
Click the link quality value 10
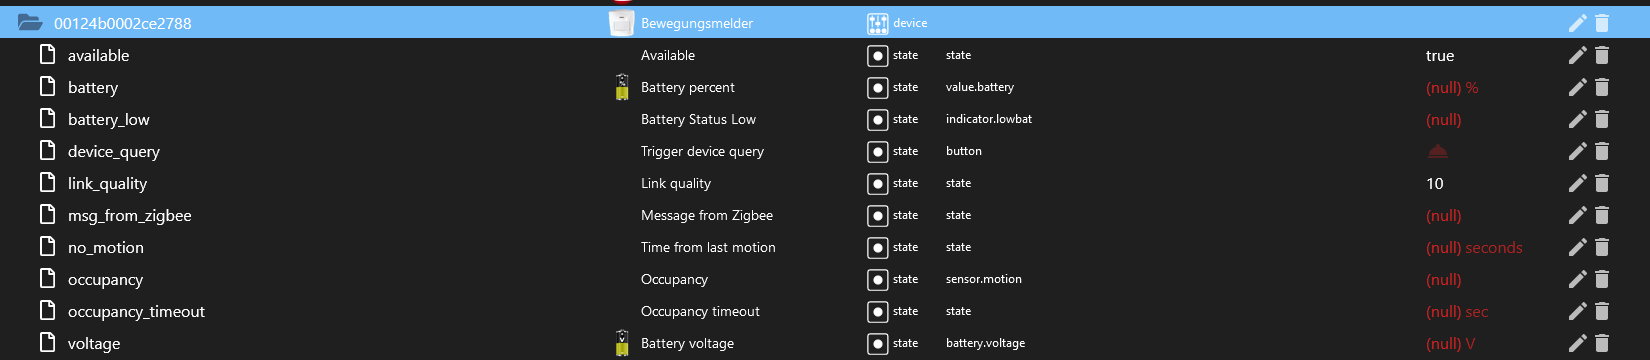tap(1435, 183)
